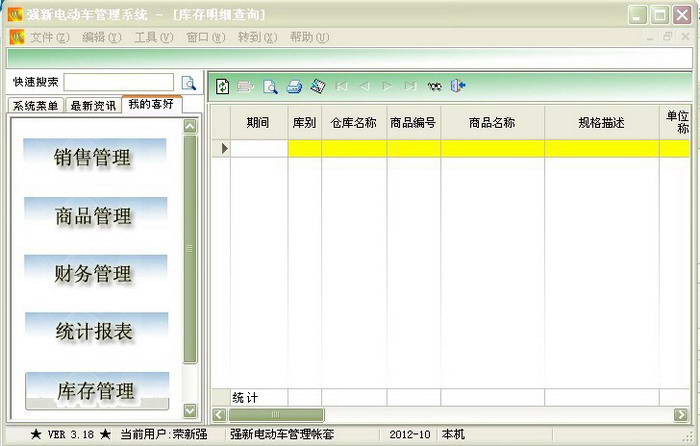This screenshot has height=446, width=700.
Task: Click the 库别 column header
Action: (304, 123)
